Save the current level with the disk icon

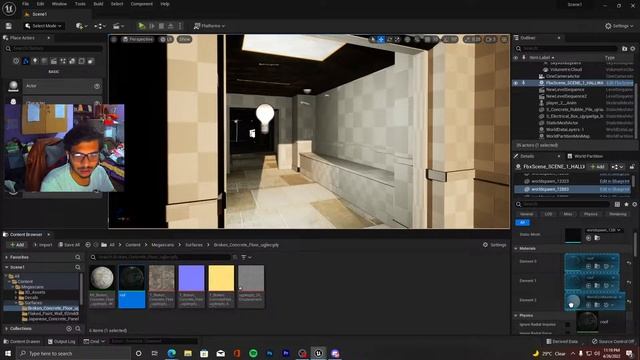[x=9, y=26]
